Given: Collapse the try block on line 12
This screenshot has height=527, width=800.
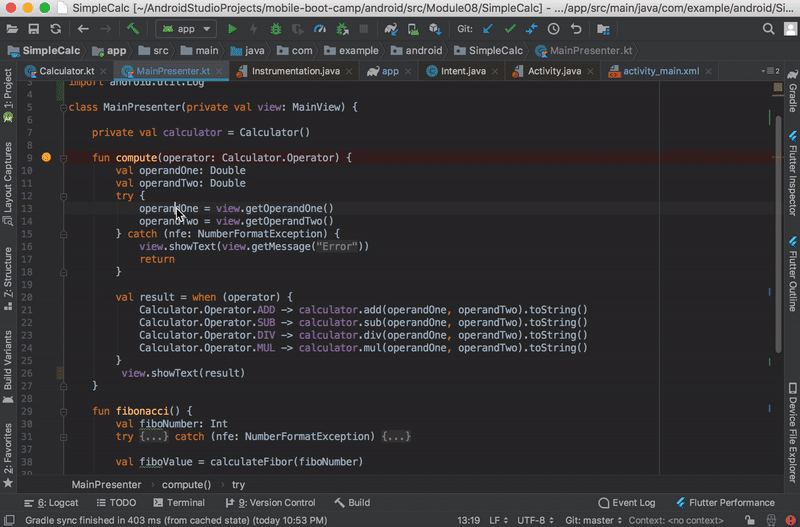Looking at the screenshot, I should 63,196.
